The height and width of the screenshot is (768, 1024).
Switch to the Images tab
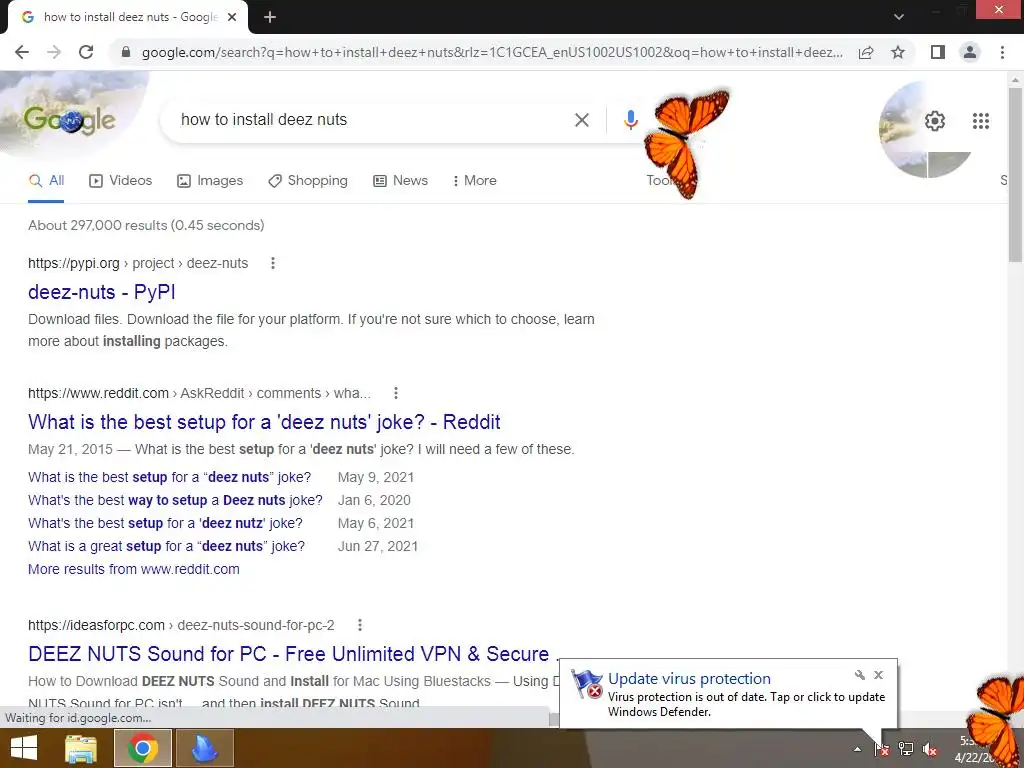tap(210, 181)
